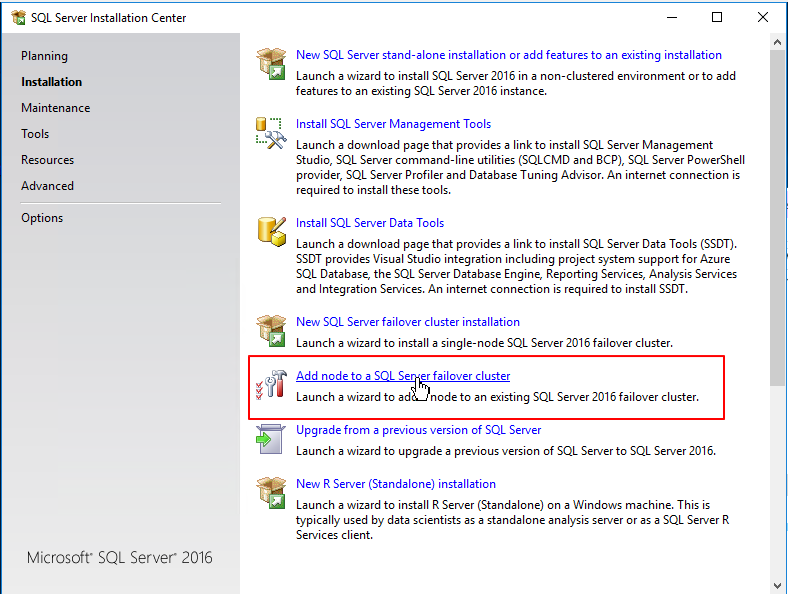Screen dimensions: 788x594
Task: Click the vertical scrollbar thumb
Action: pos(777,218)
